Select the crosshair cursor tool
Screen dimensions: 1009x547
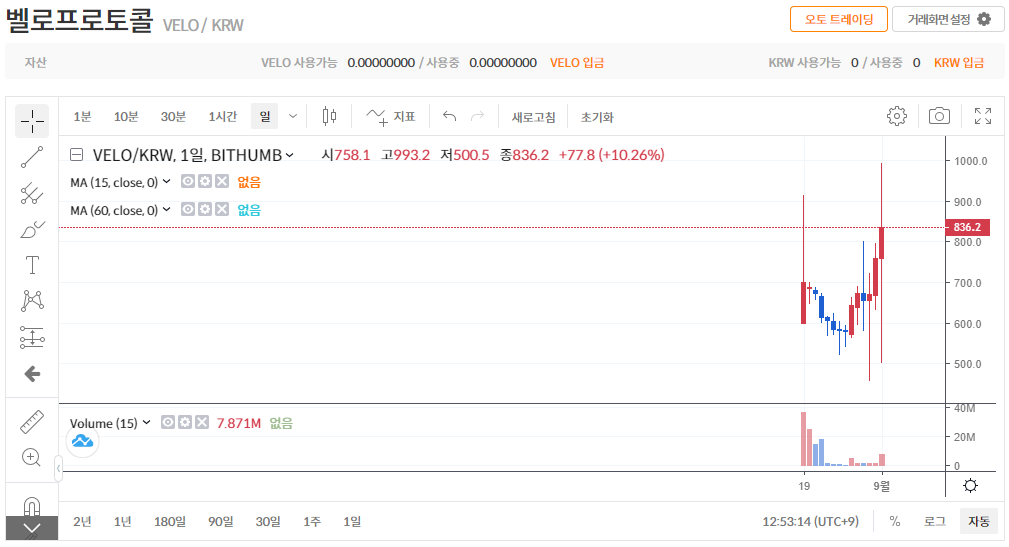pos(32,121)
